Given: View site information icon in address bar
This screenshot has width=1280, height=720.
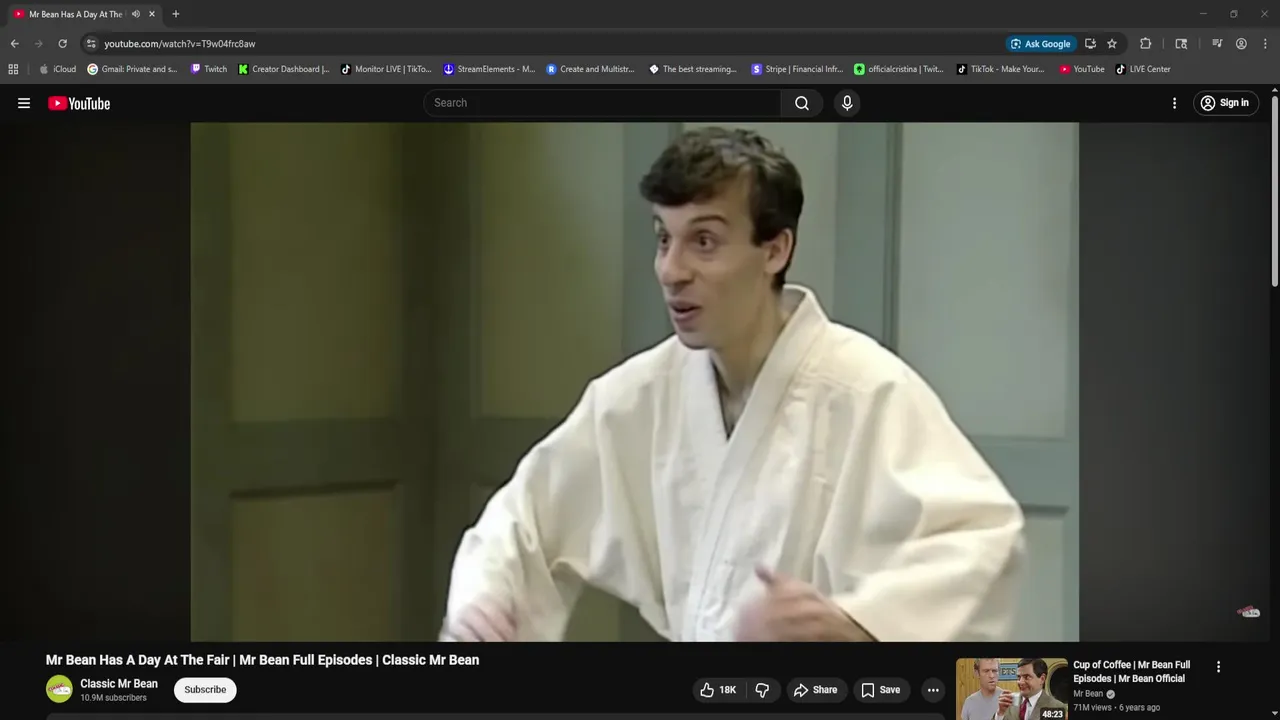Looking at the screenshot, I should click(x=91, y=44).
